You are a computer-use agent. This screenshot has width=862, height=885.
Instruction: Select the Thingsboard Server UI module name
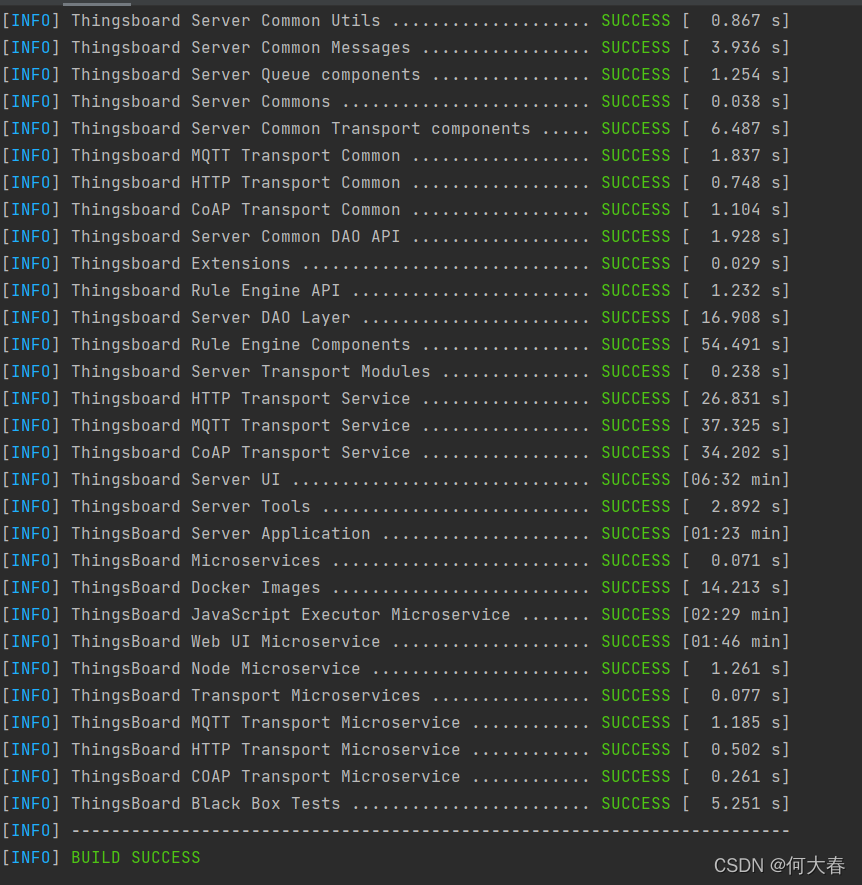coord(175,479)
